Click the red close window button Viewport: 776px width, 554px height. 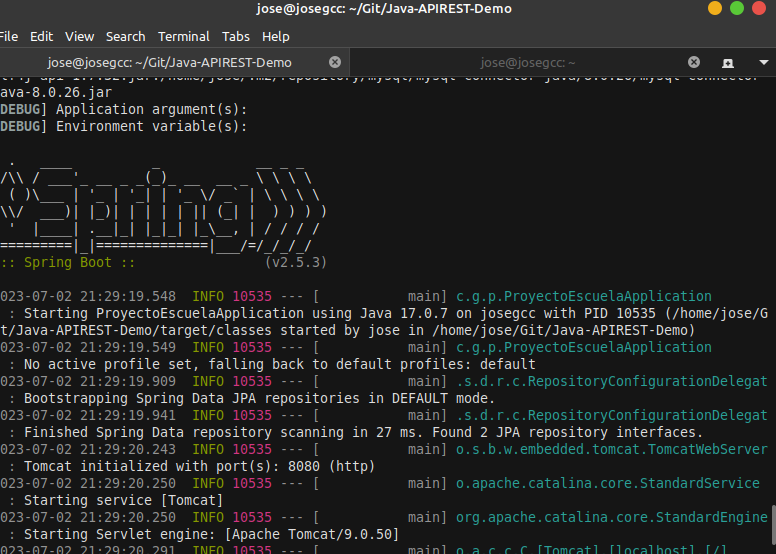pyautogui.click(x=759, y=8)
